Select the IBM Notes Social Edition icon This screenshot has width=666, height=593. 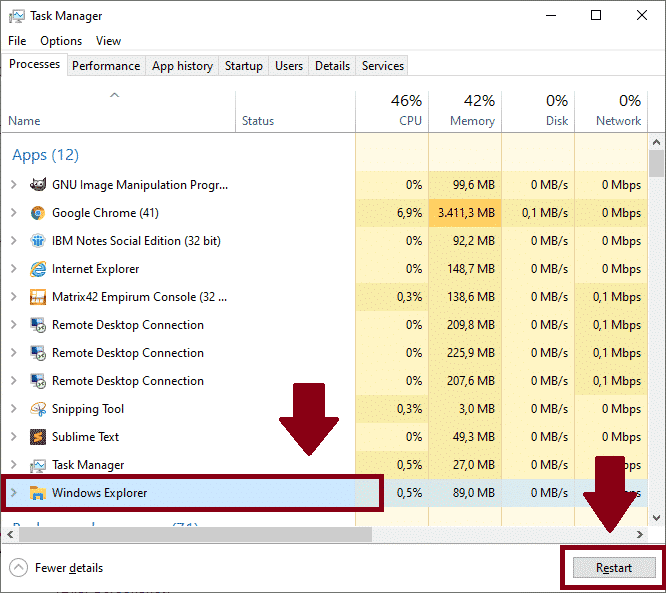38,241
